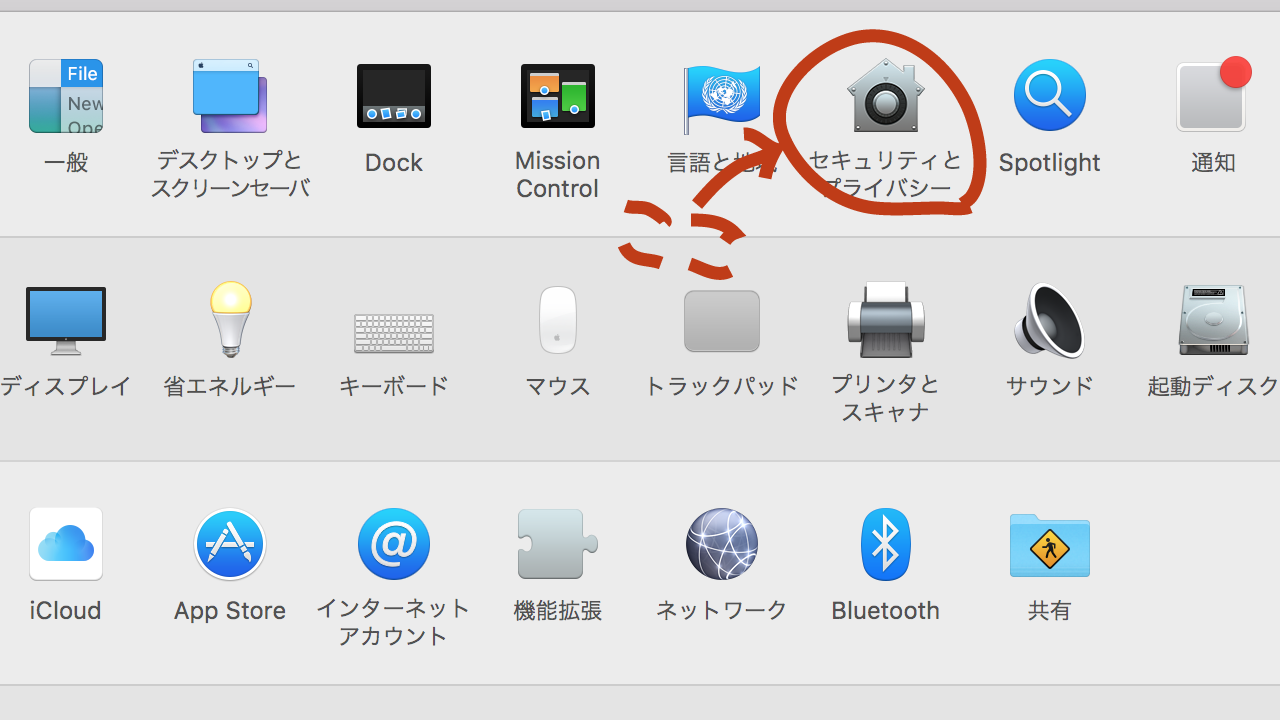The image size is (1280, 720).
Task: Open the iCloud preferences icon
Action: pos(66,544)
